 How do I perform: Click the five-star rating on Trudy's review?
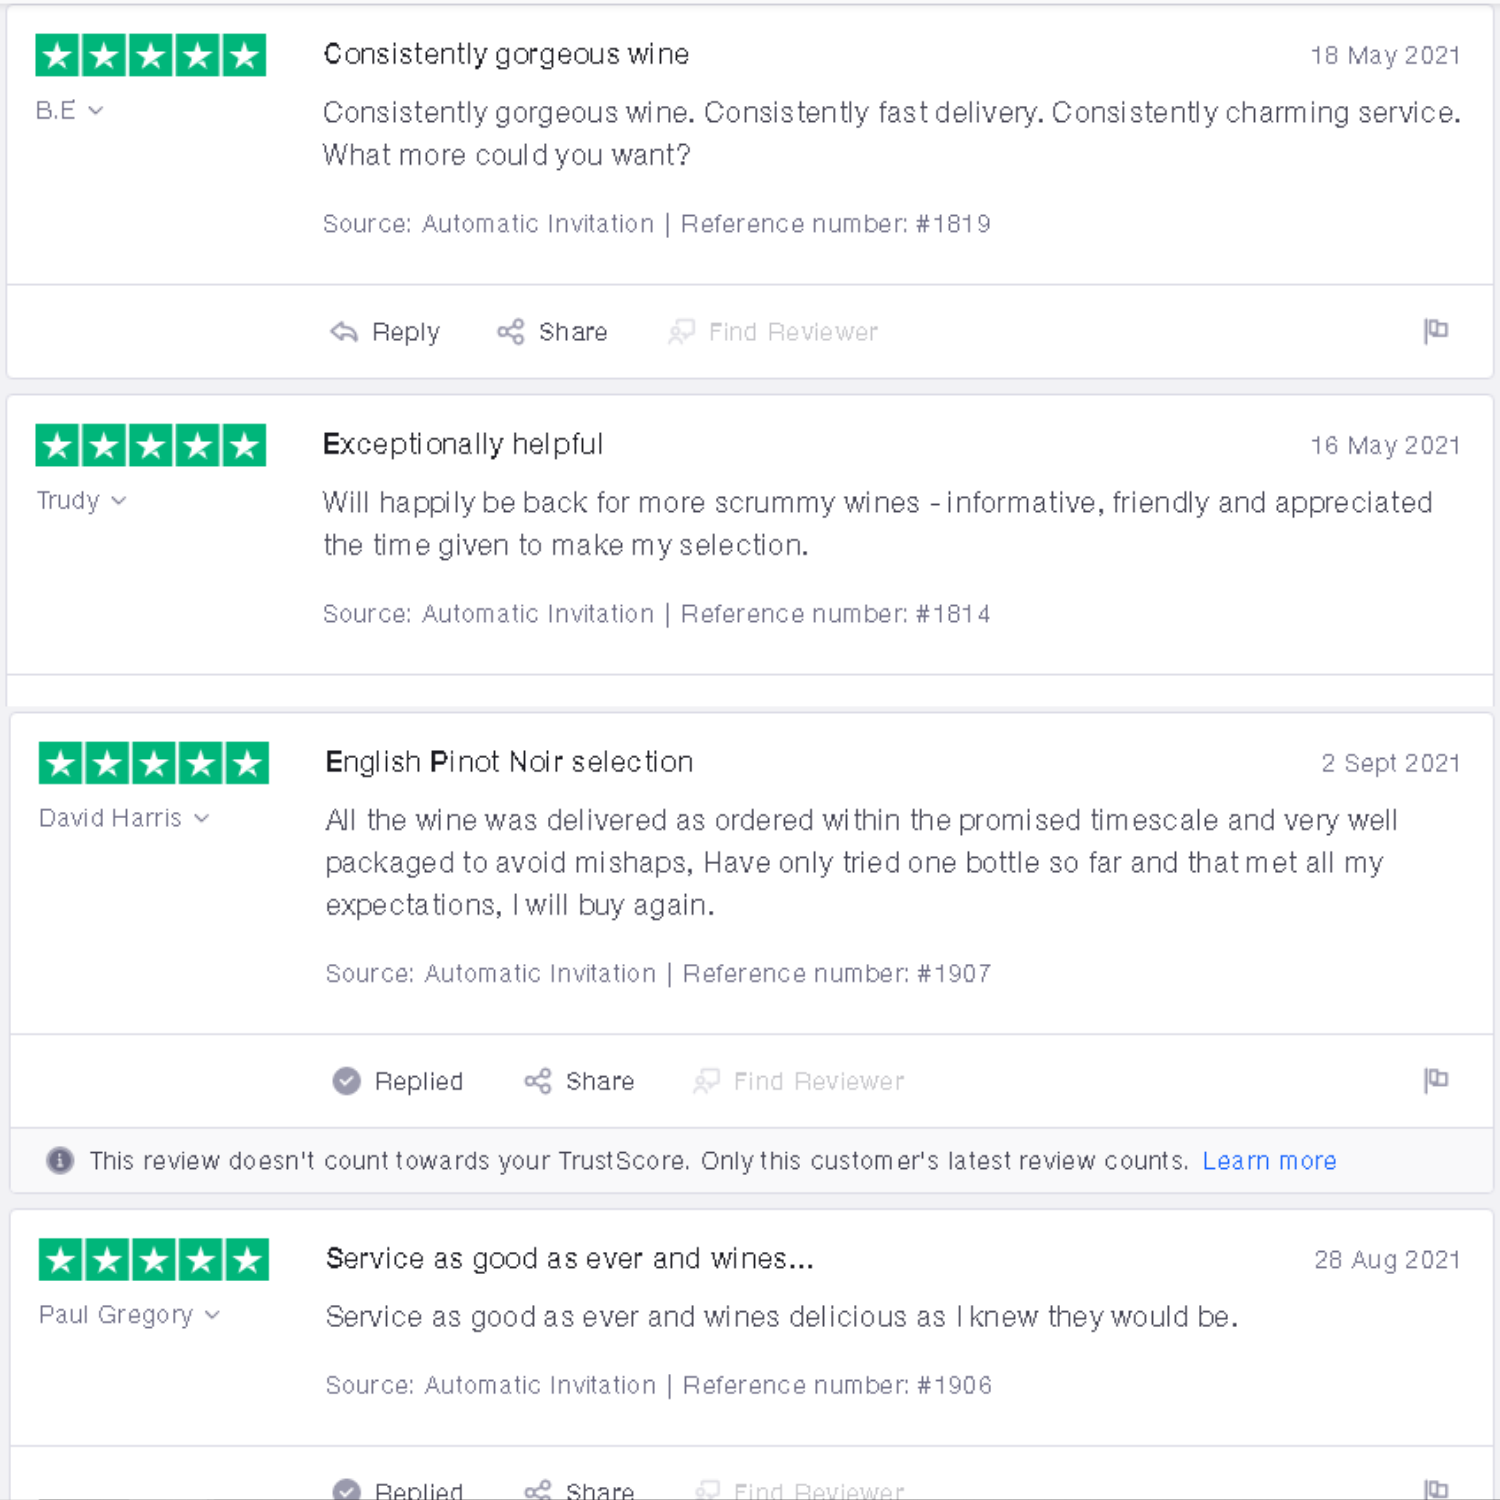(151, 446)
